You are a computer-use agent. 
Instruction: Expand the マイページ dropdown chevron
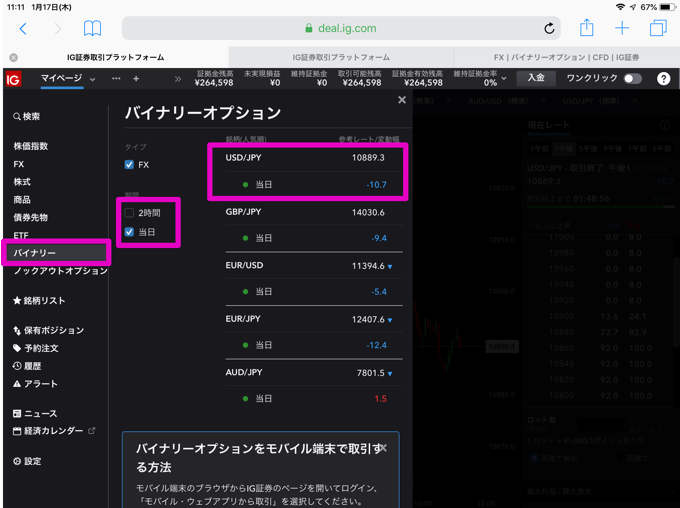(92, 80)
